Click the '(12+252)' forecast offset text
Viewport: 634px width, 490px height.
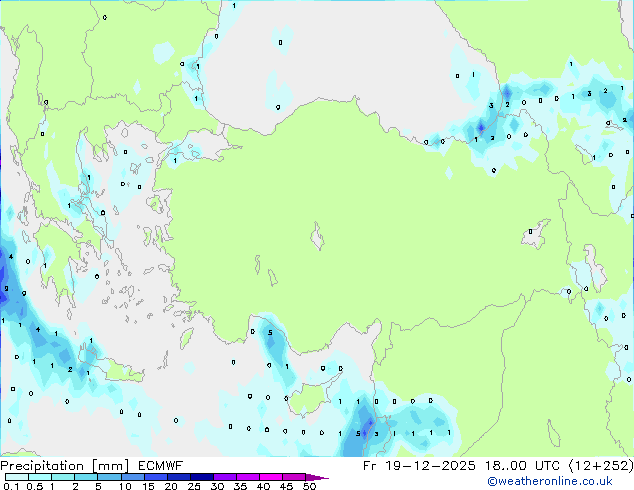(601, 466)
